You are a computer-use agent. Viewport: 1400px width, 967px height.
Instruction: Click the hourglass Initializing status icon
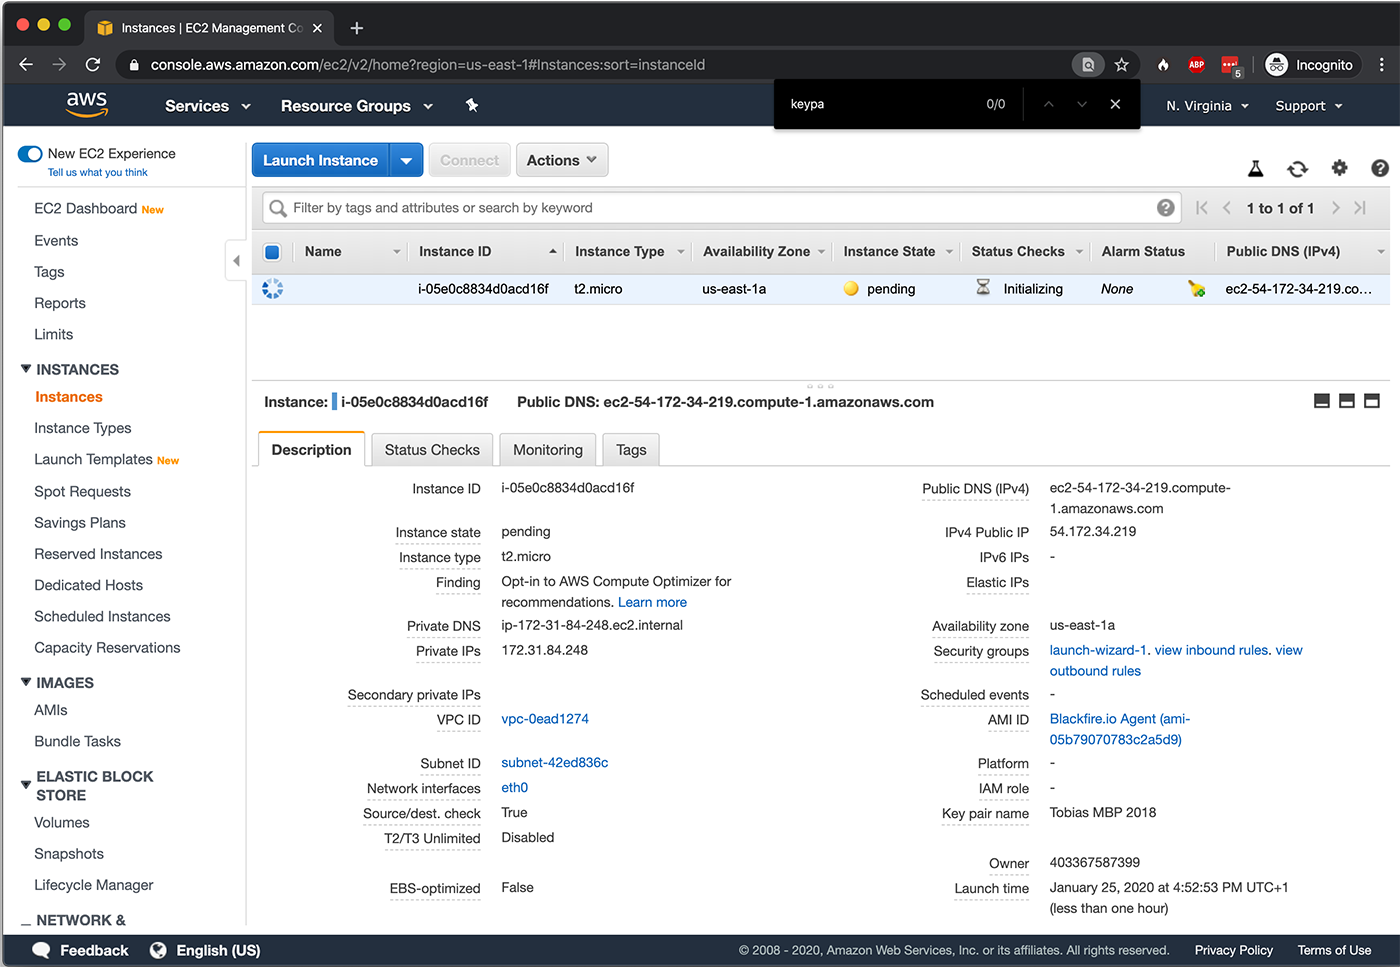point(983,288)
